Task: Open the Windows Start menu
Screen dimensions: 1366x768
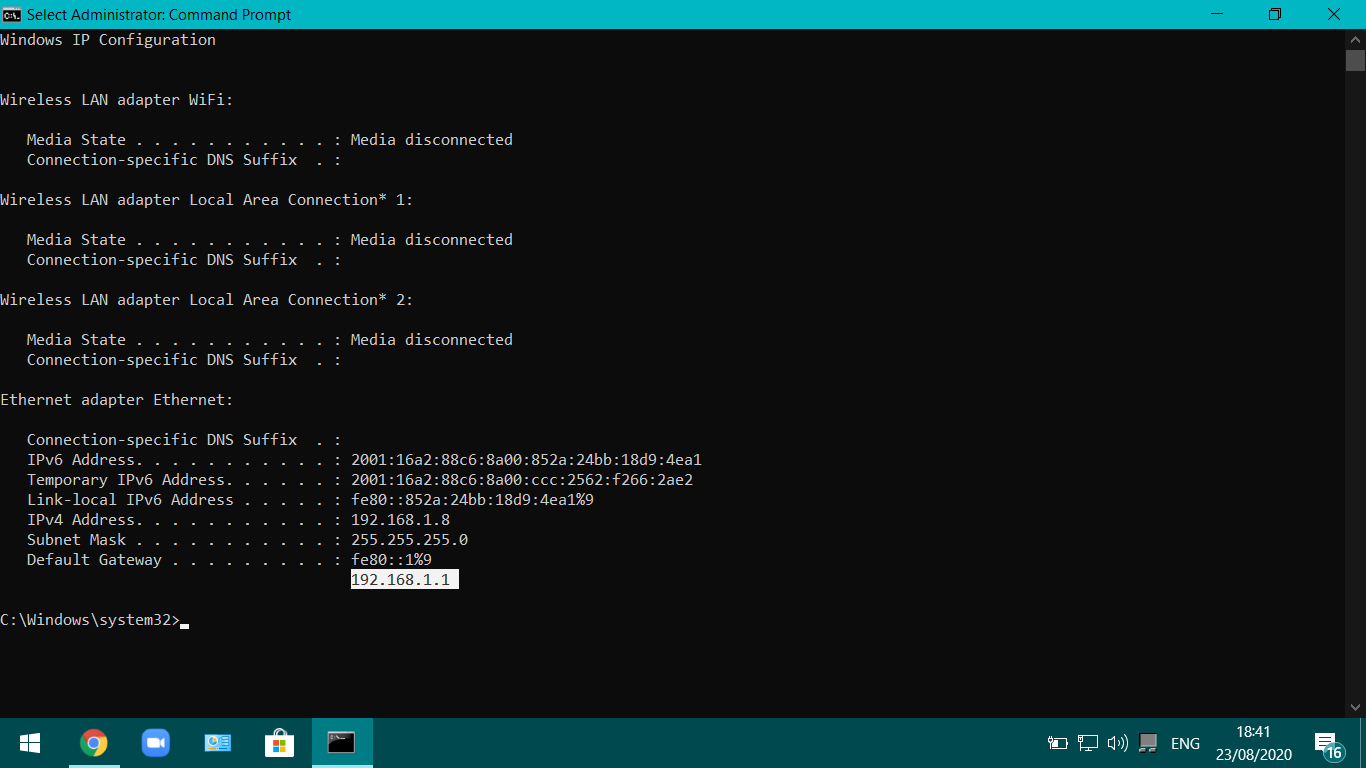Action: pyautogui.click(x=30, y=743)
